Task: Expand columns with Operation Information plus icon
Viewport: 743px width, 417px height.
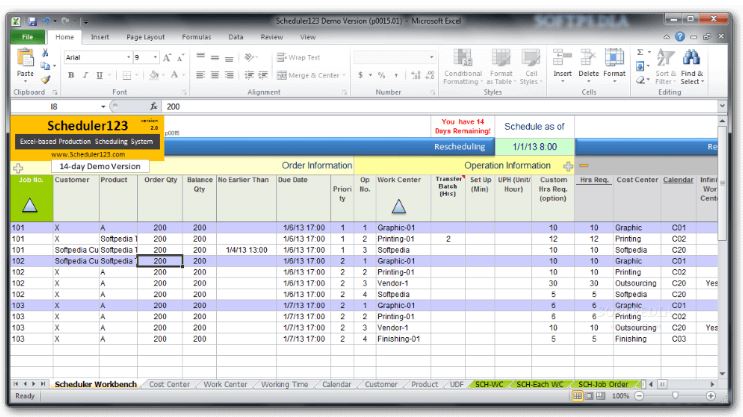Action: (568, 166)
